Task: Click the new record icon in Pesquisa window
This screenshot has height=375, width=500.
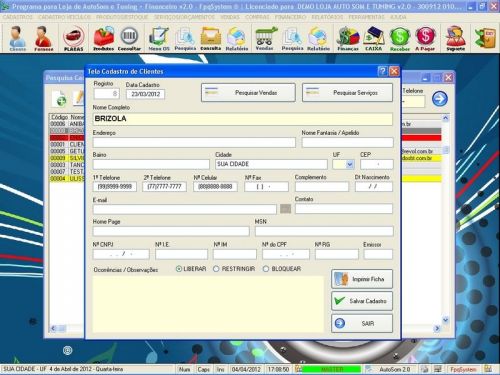Action: click(x=59, y=99)
